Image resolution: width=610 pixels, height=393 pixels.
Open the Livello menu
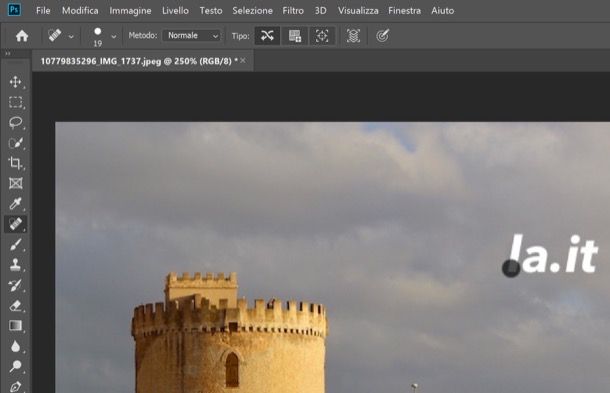coord(175,11)
